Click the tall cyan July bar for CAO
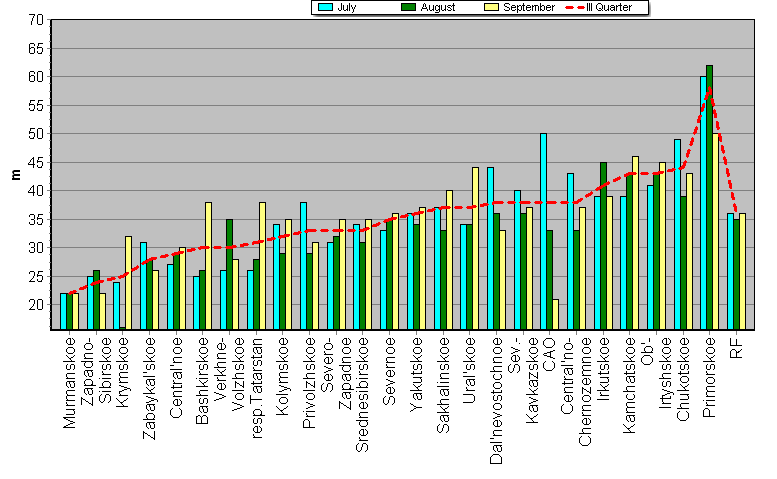 coord(544,231)
